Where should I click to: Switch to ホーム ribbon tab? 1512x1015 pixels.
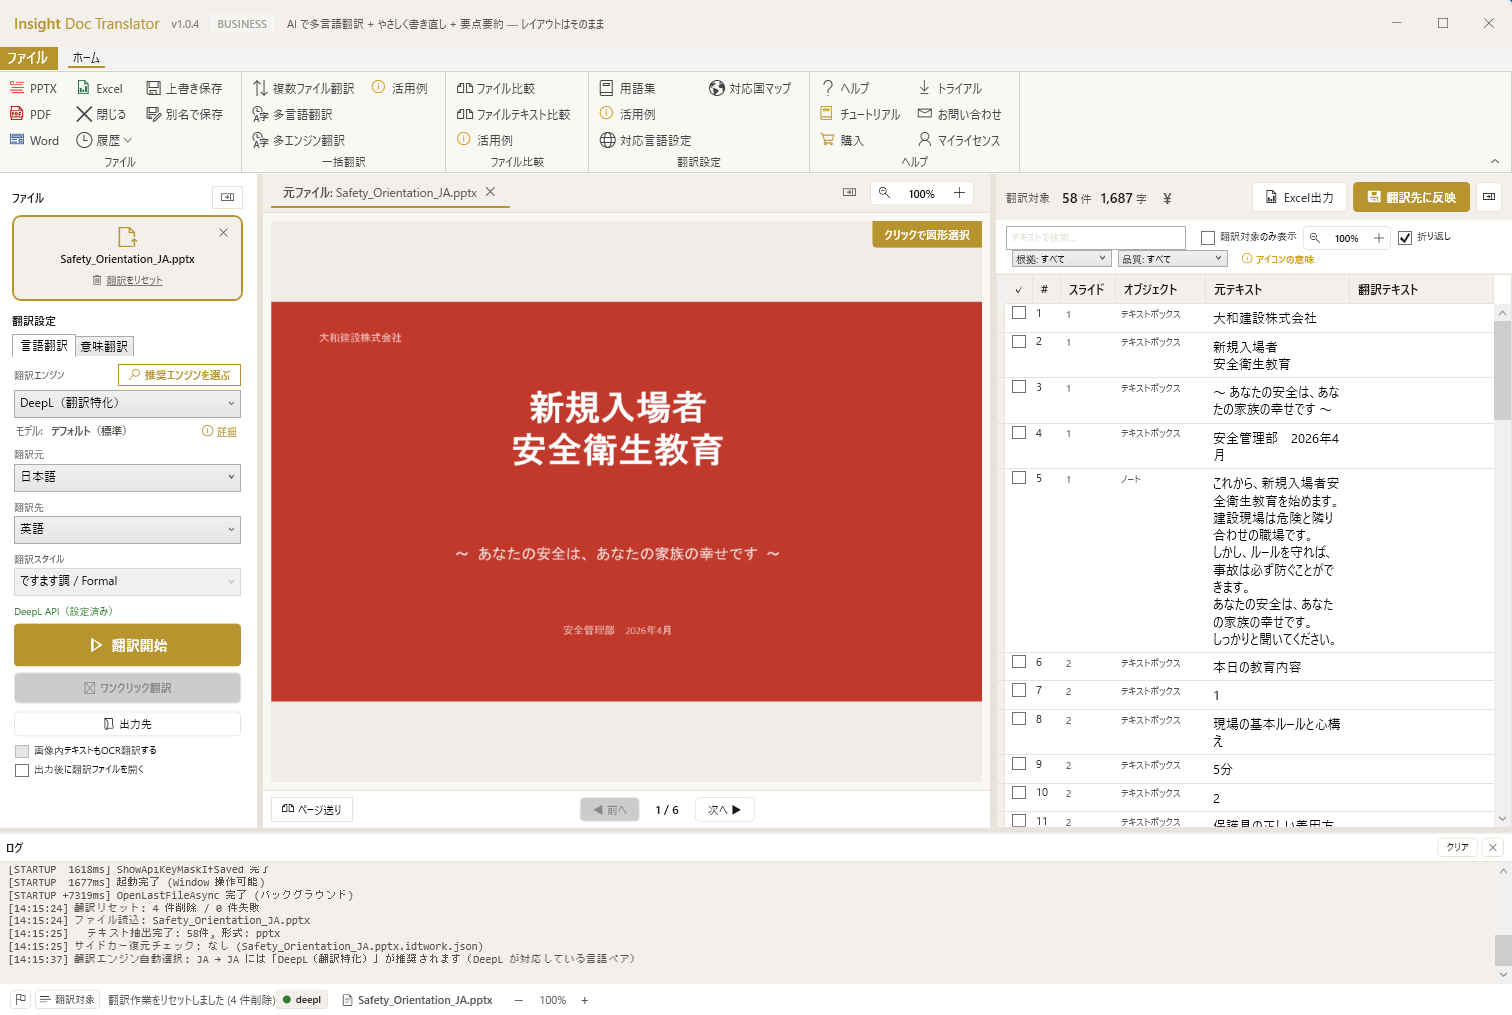click(86, 58)
